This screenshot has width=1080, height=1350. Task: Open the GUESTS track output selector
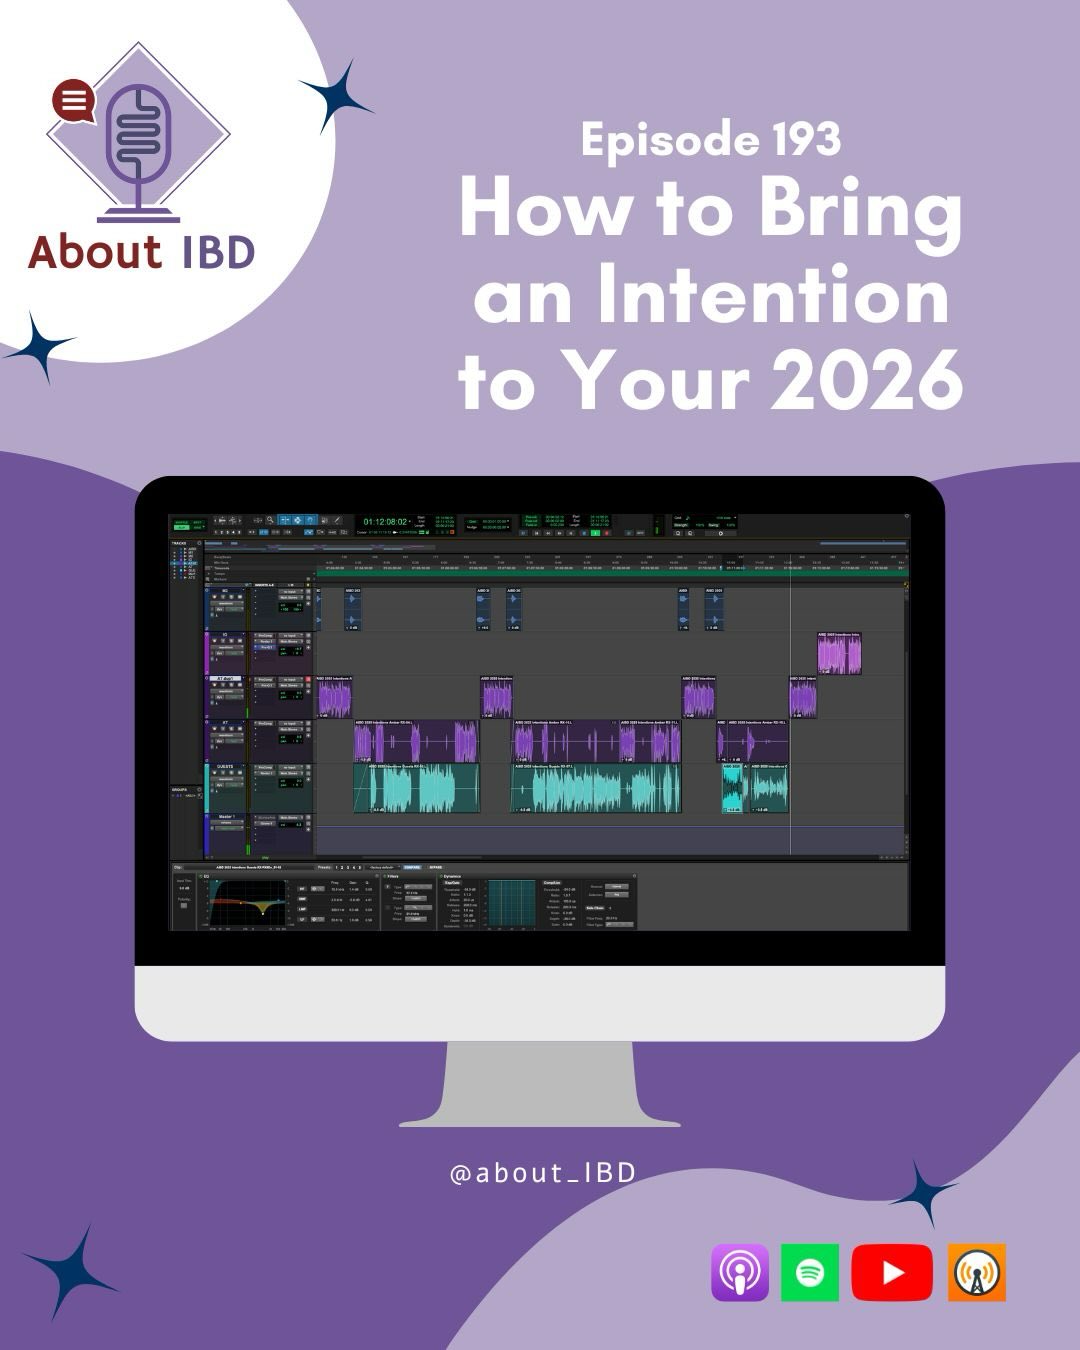(290, 774)
